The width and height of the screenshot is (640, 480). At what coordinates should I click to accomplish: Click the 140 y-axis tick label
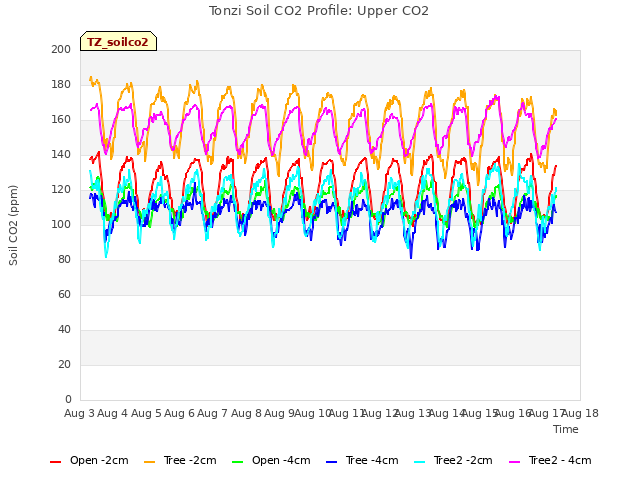tap(61, 155)
